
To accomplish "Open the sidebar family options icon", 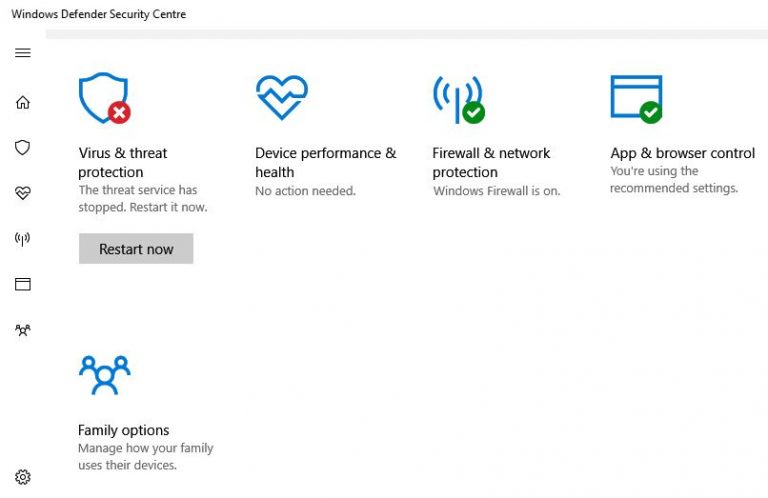I will coord(23,330).
